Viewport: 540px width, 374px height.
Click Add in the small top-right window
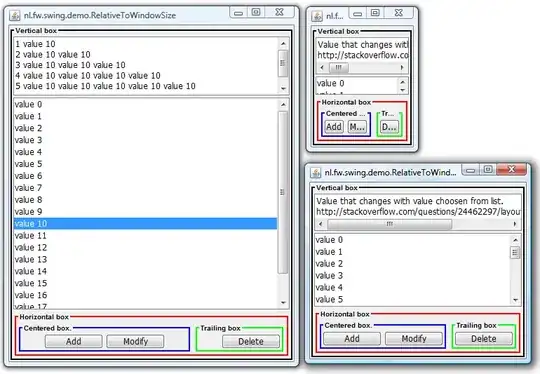click(334, 127)
